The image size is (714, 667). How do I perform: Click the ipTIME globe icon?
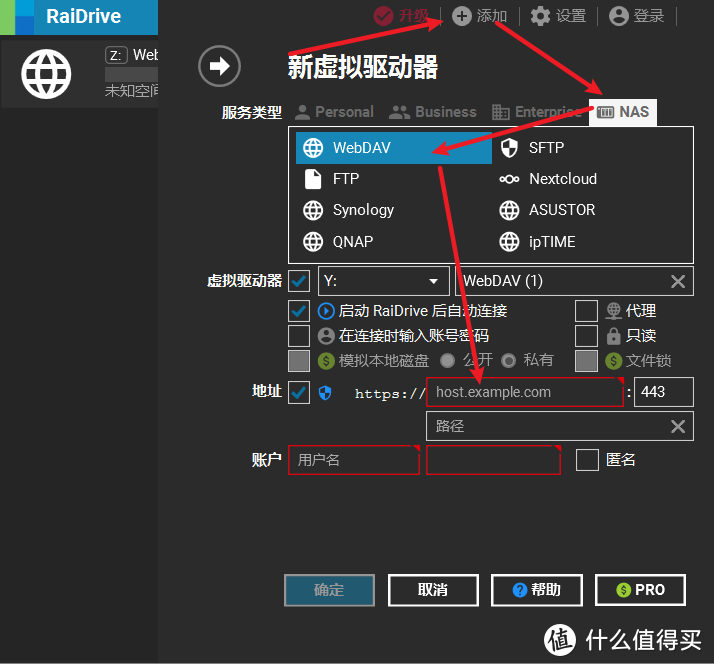point(509,242)
